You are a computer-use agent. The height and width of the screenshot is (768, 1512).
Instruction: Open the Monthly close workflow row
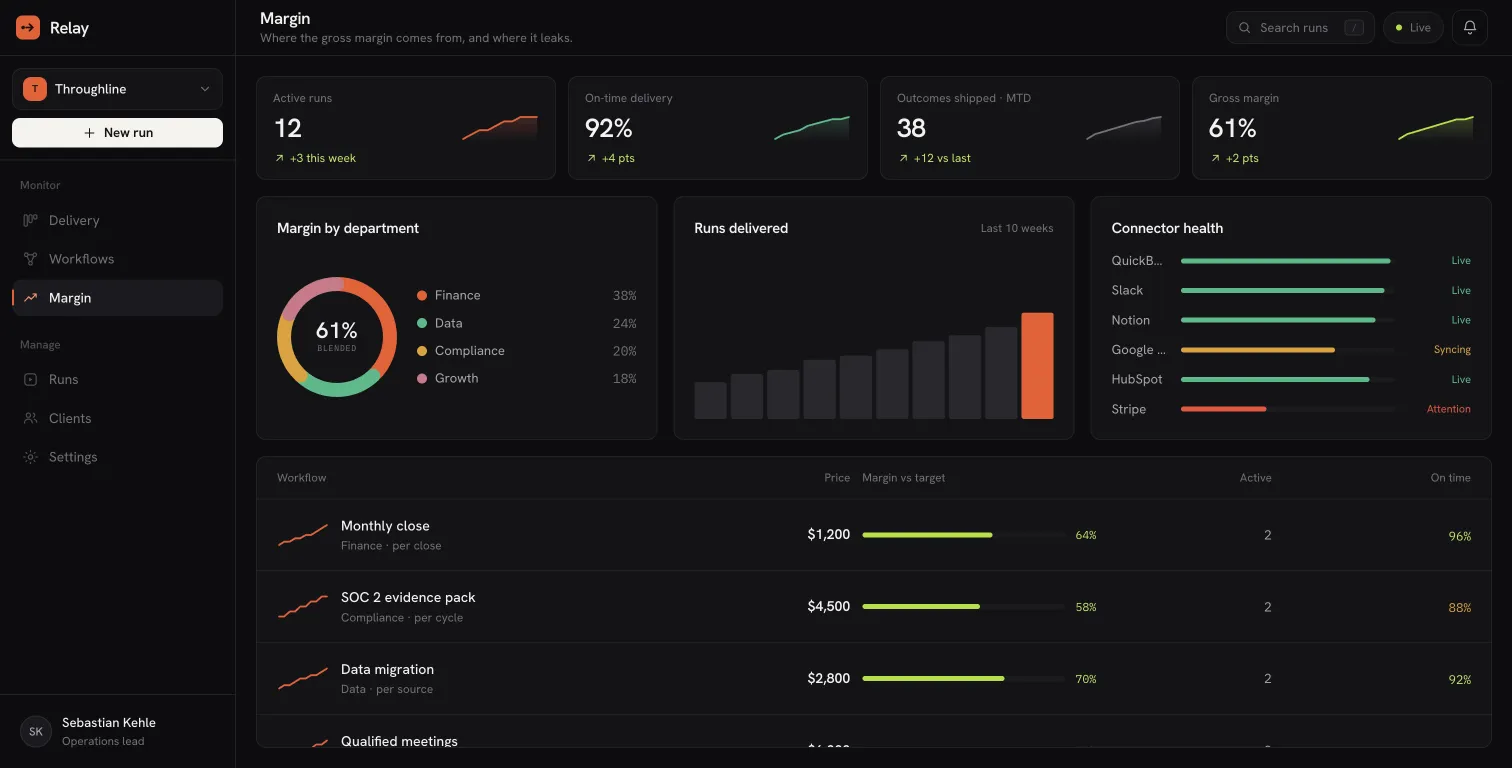(x=874, y=535)
